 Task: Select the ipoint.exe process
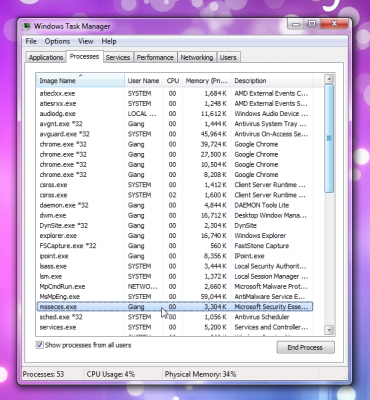pos(174,256)
